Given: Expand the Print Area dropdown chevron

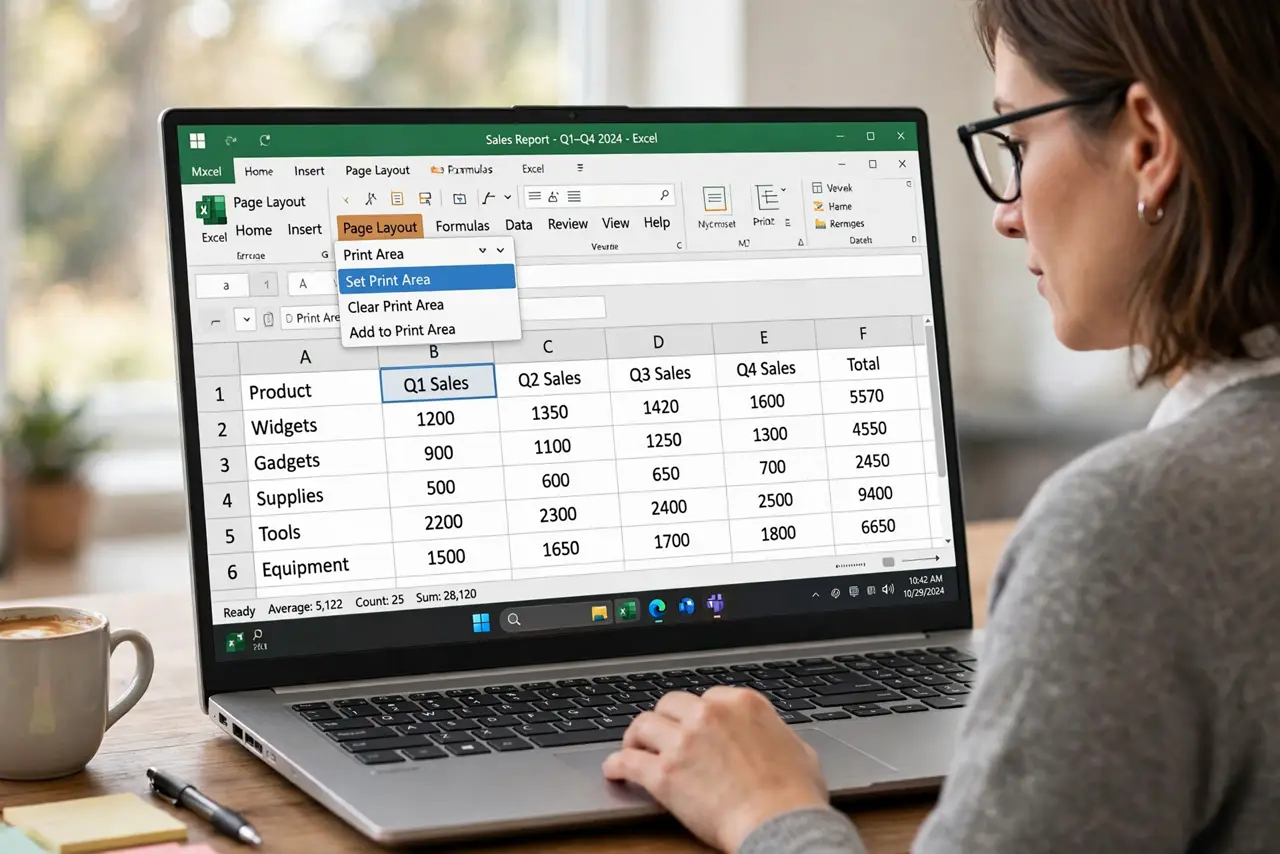Looking at the screenshot, I should click(500, 251).
